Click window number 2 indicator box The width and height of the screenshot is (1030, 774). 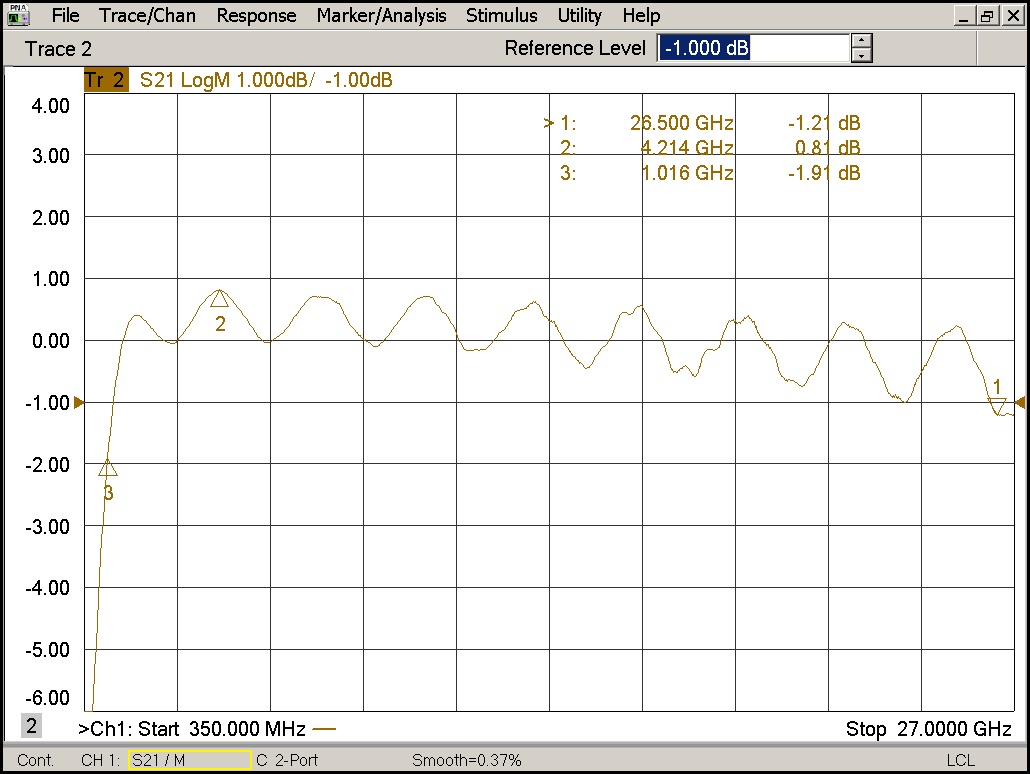[31, 725]
